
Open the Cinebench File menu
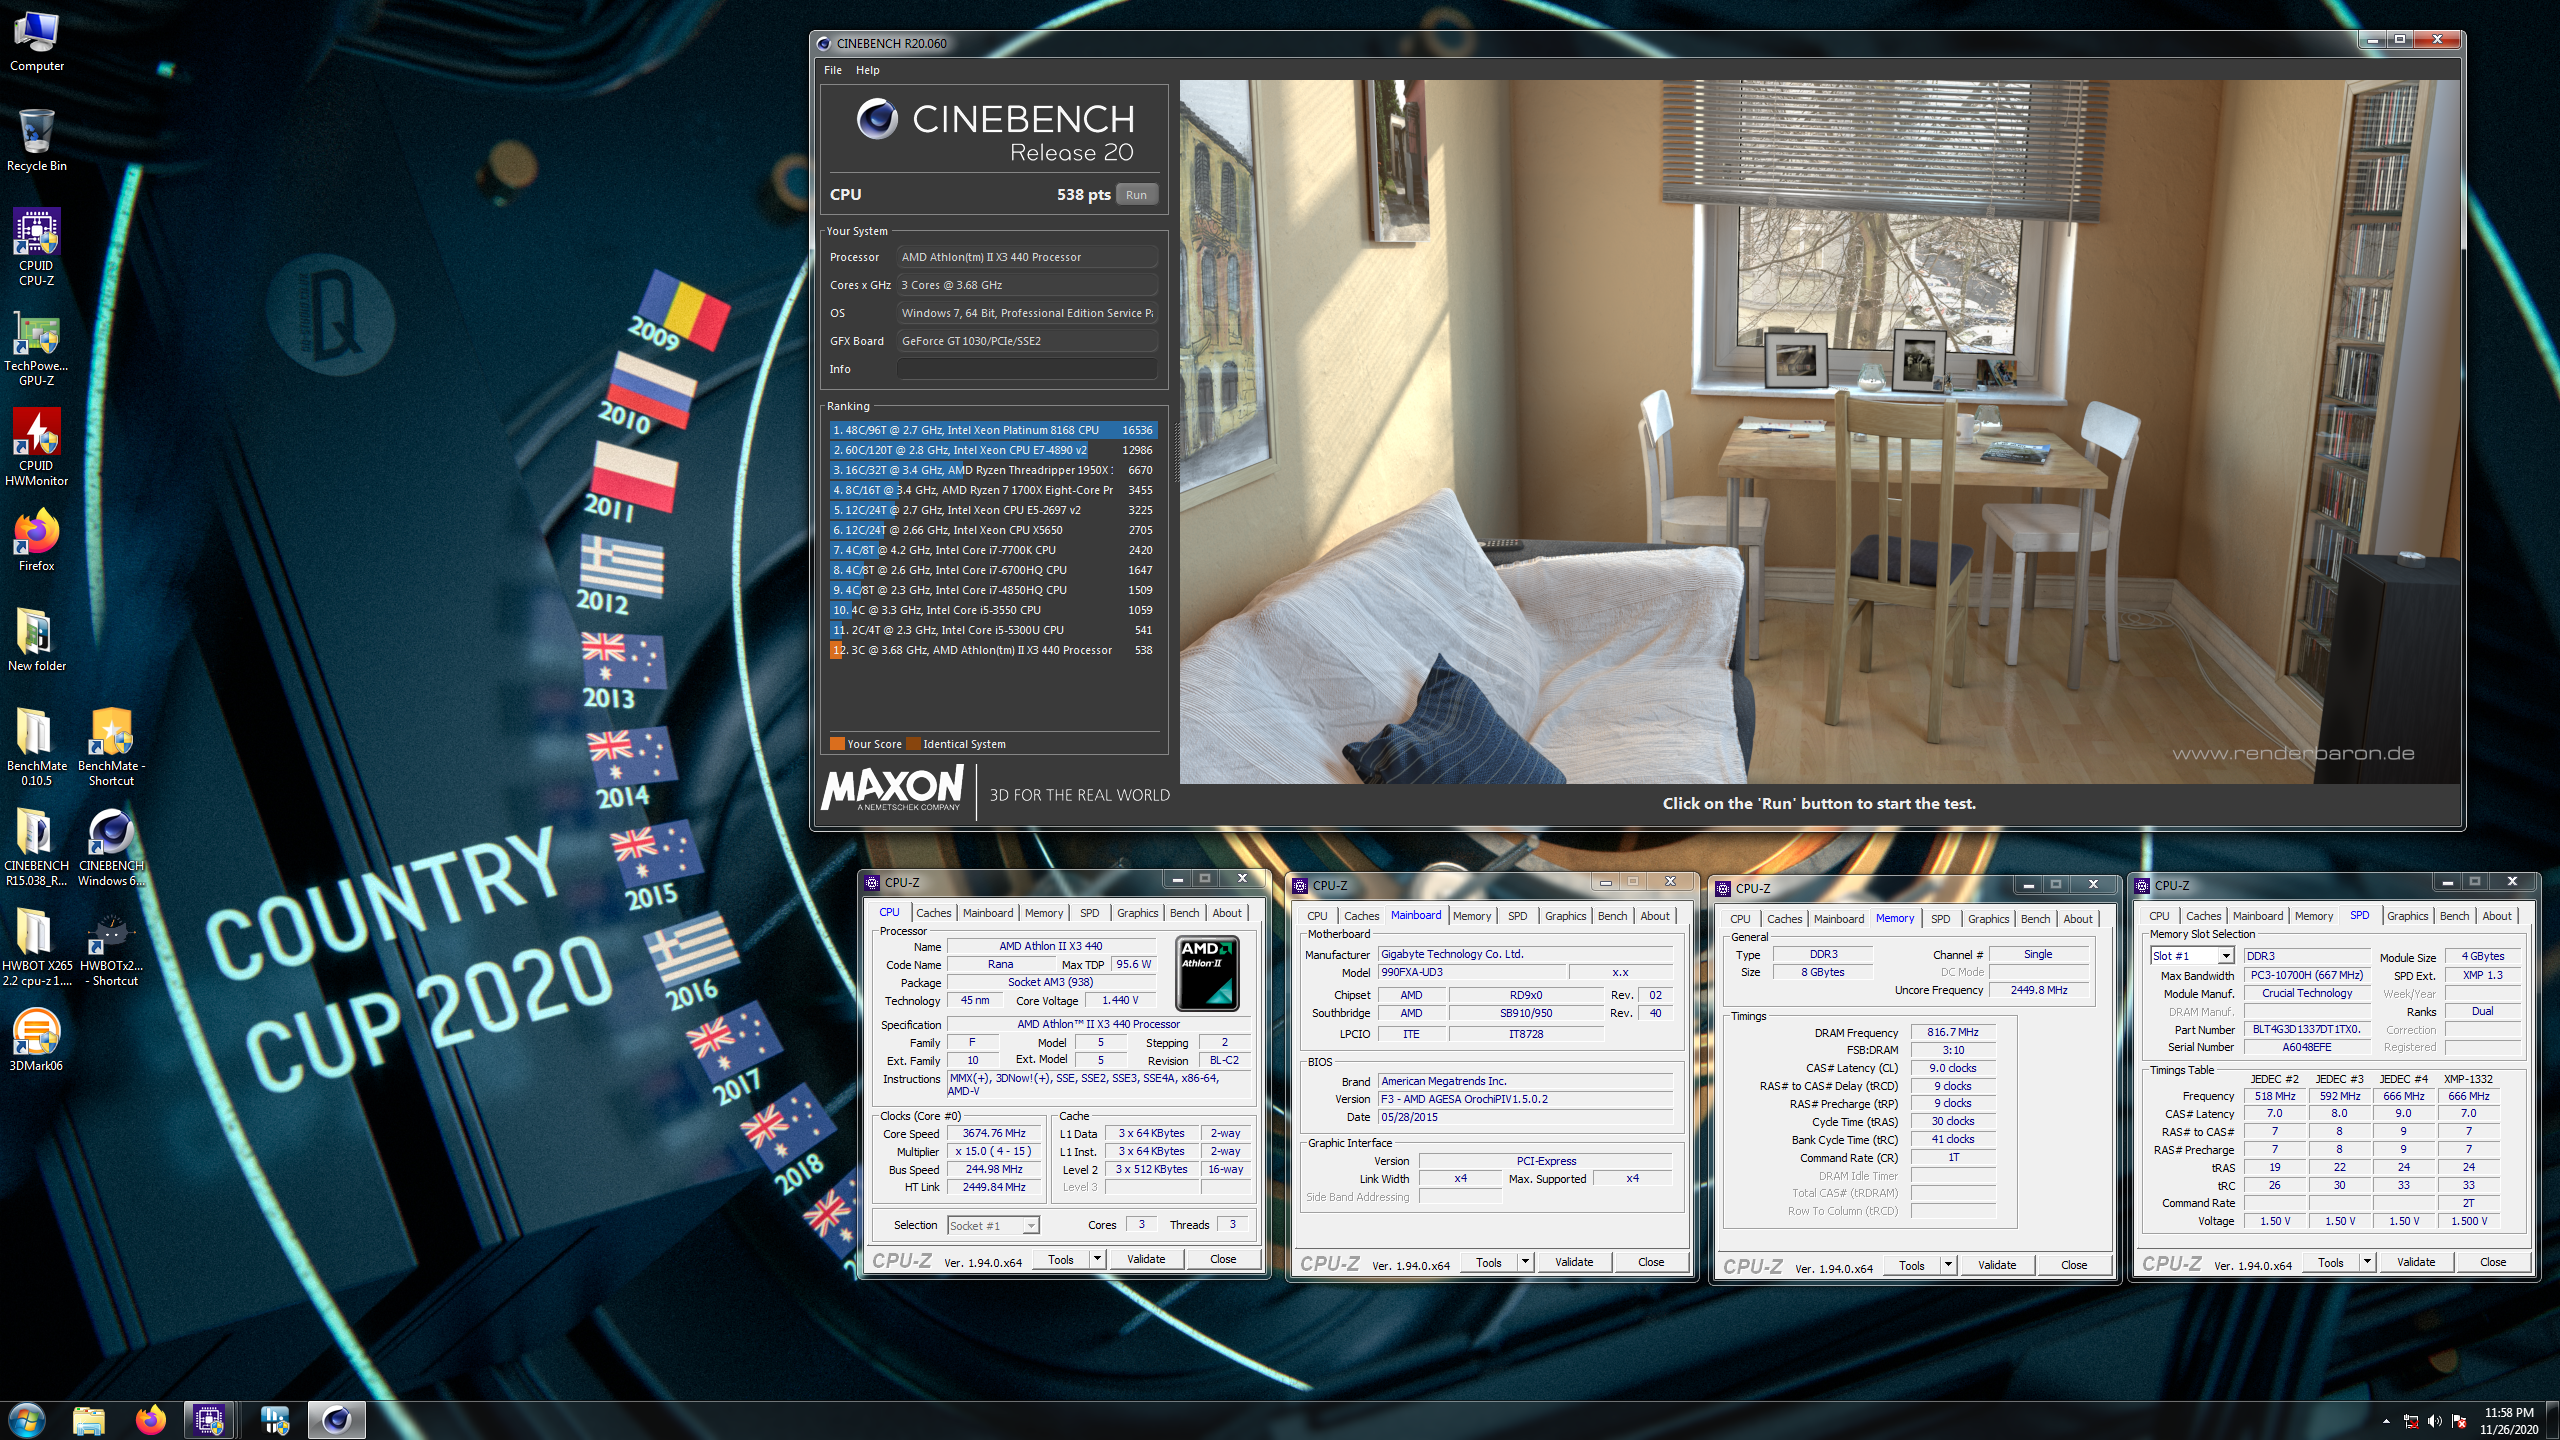click(x=833, y=70)
